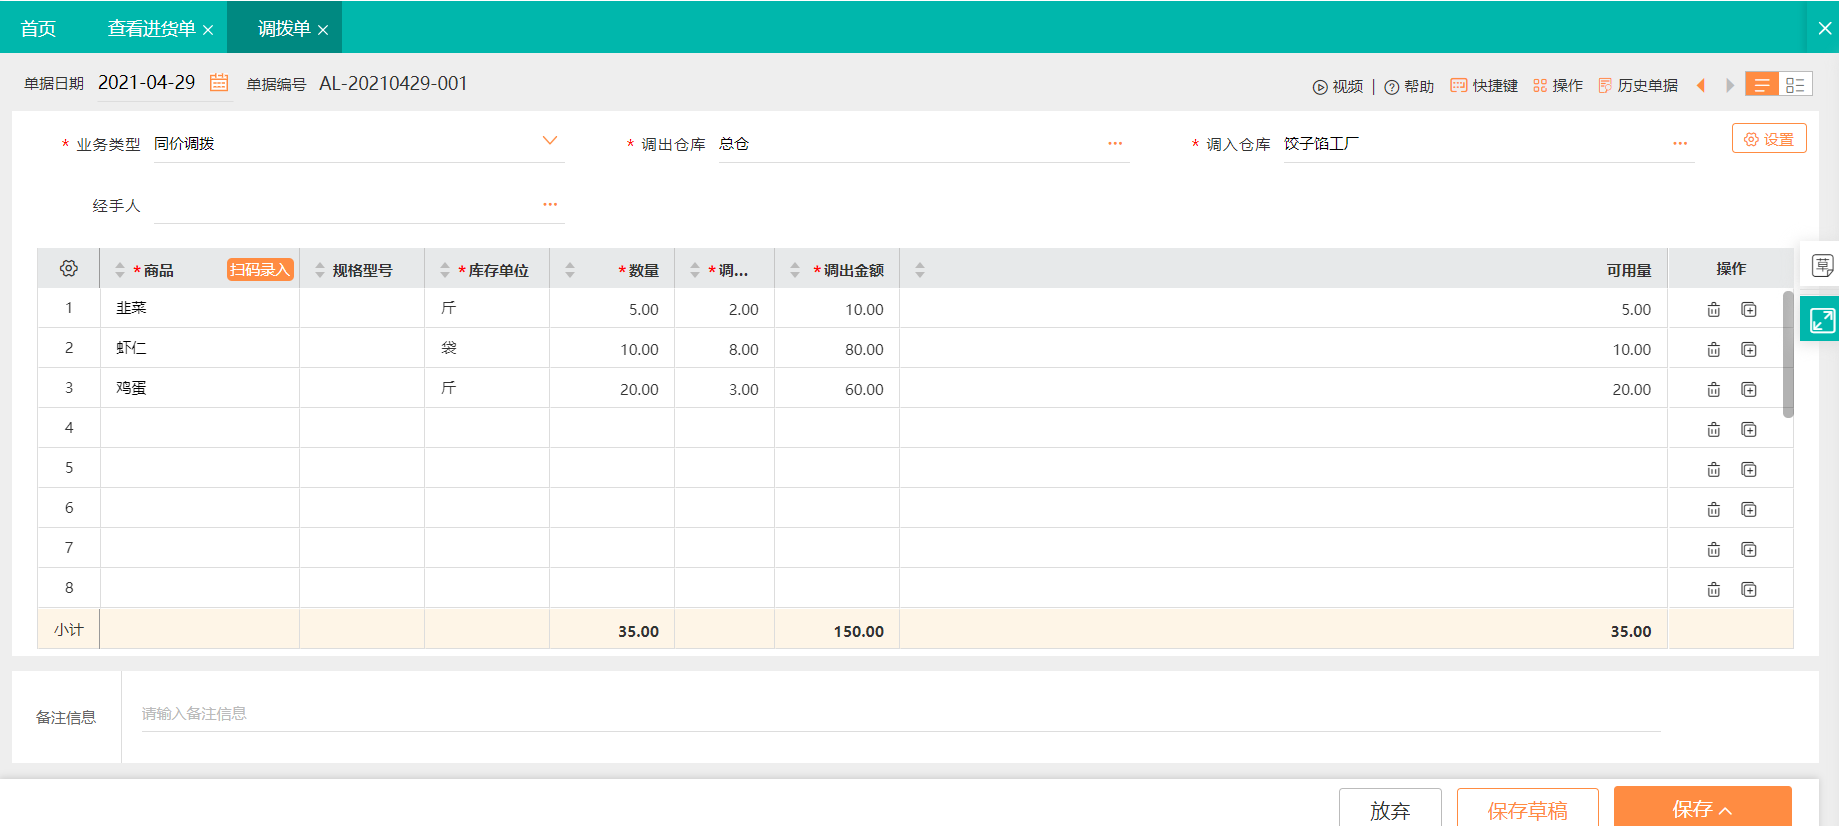Open 调出仓库 selector ellipsis

[1115, 143]
